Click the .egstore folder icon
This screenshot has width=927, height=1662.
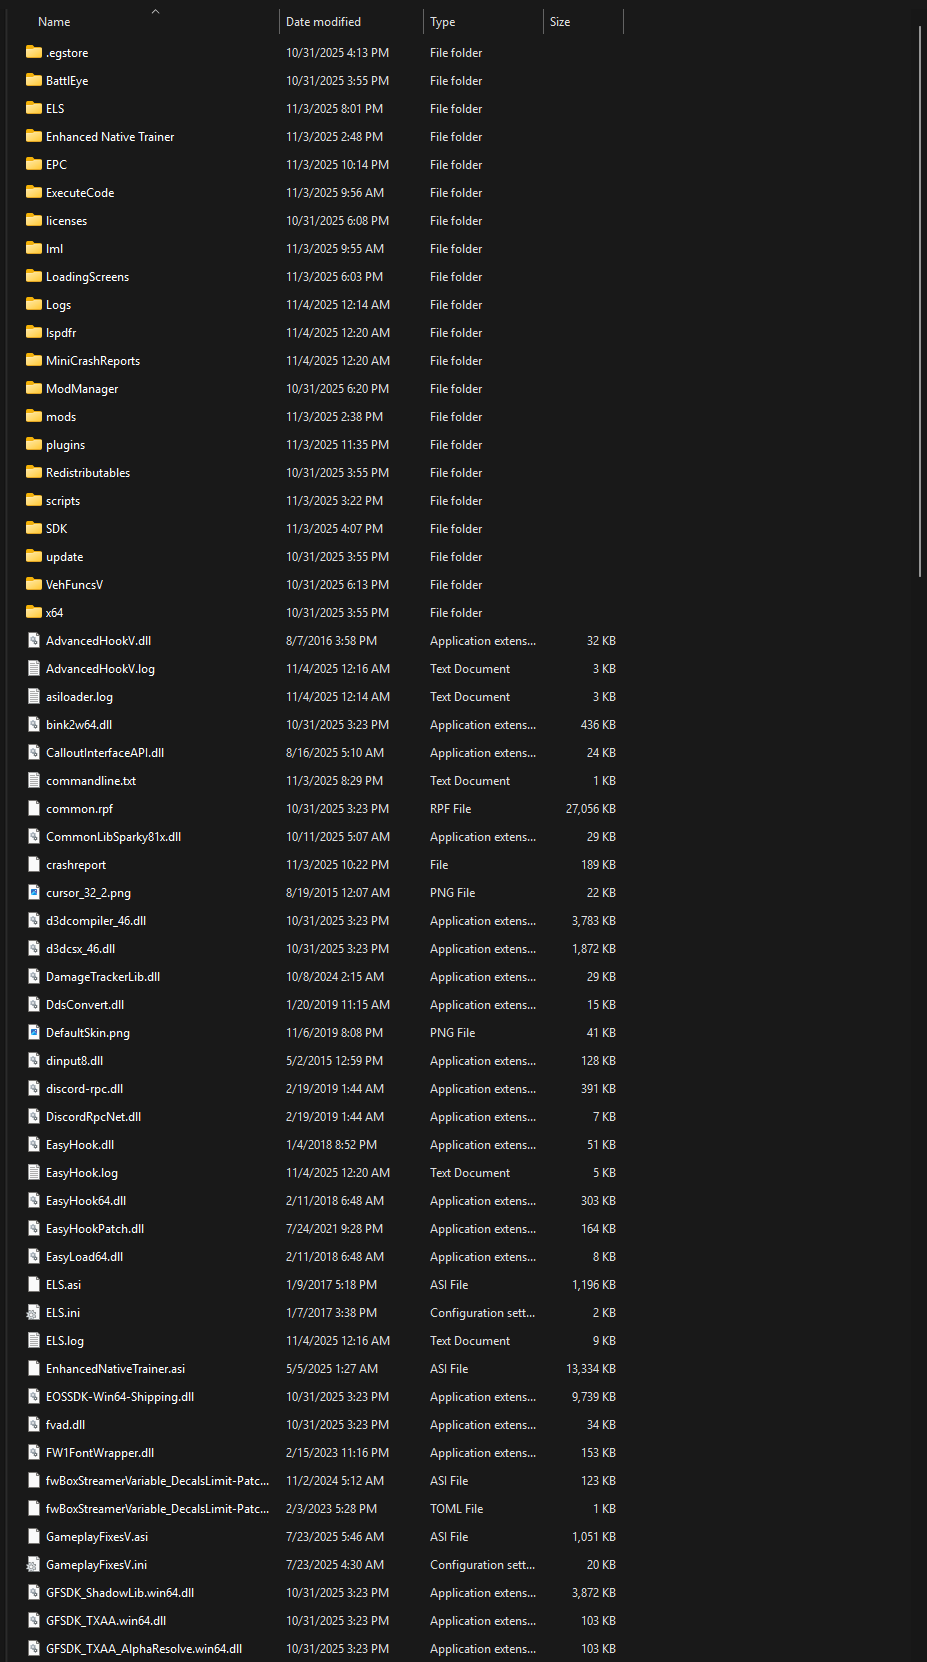(34, 52)
